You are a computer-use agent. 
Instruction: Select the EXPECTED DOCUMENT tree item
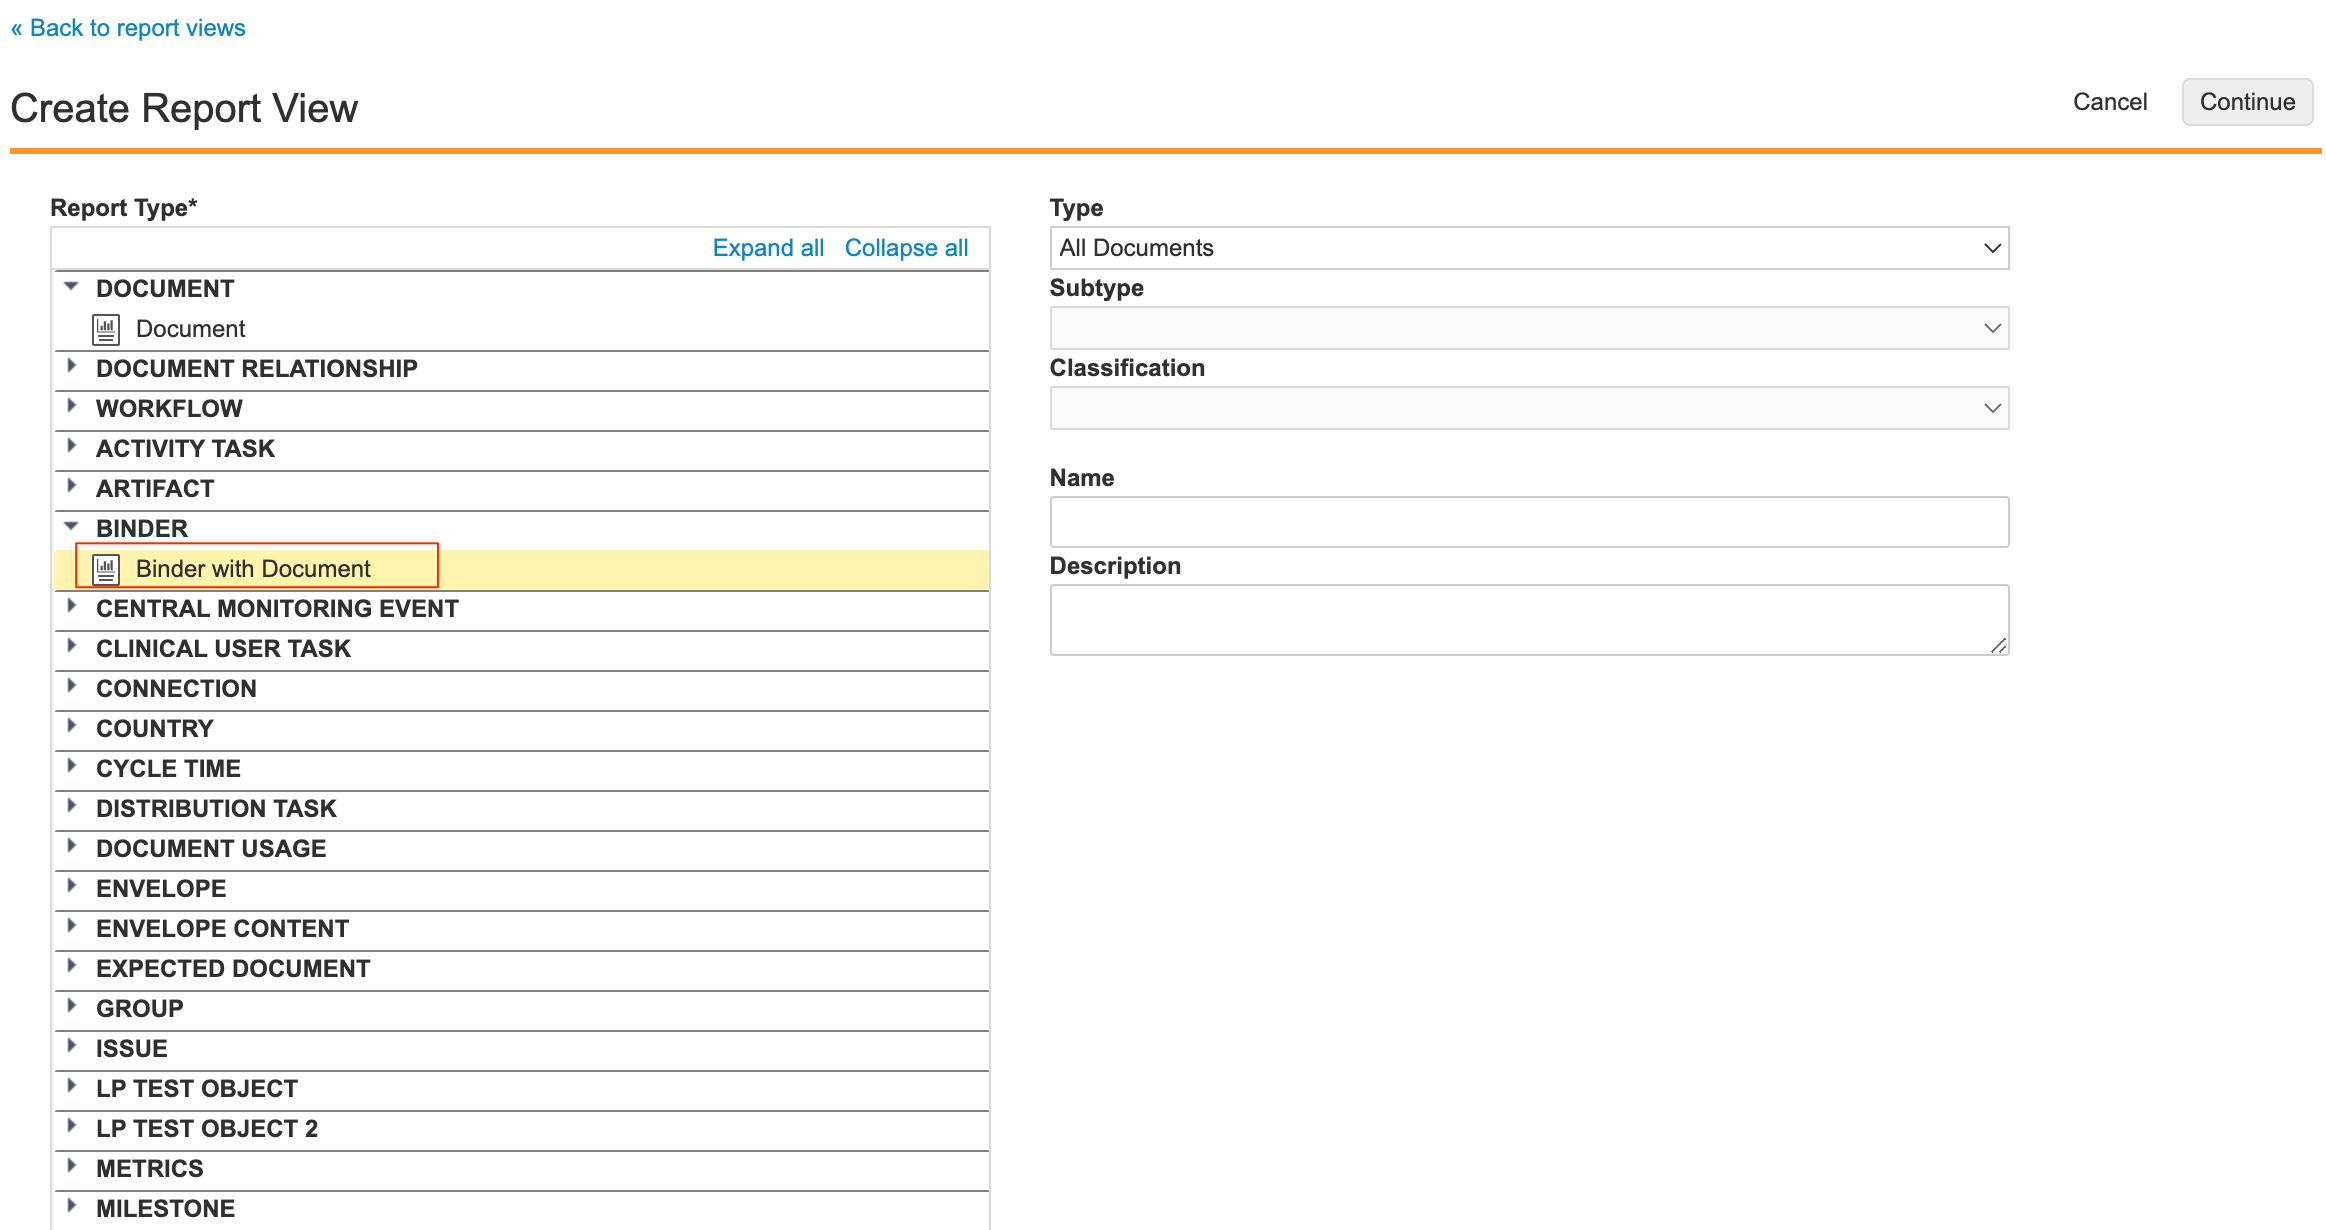pos(232,969)
